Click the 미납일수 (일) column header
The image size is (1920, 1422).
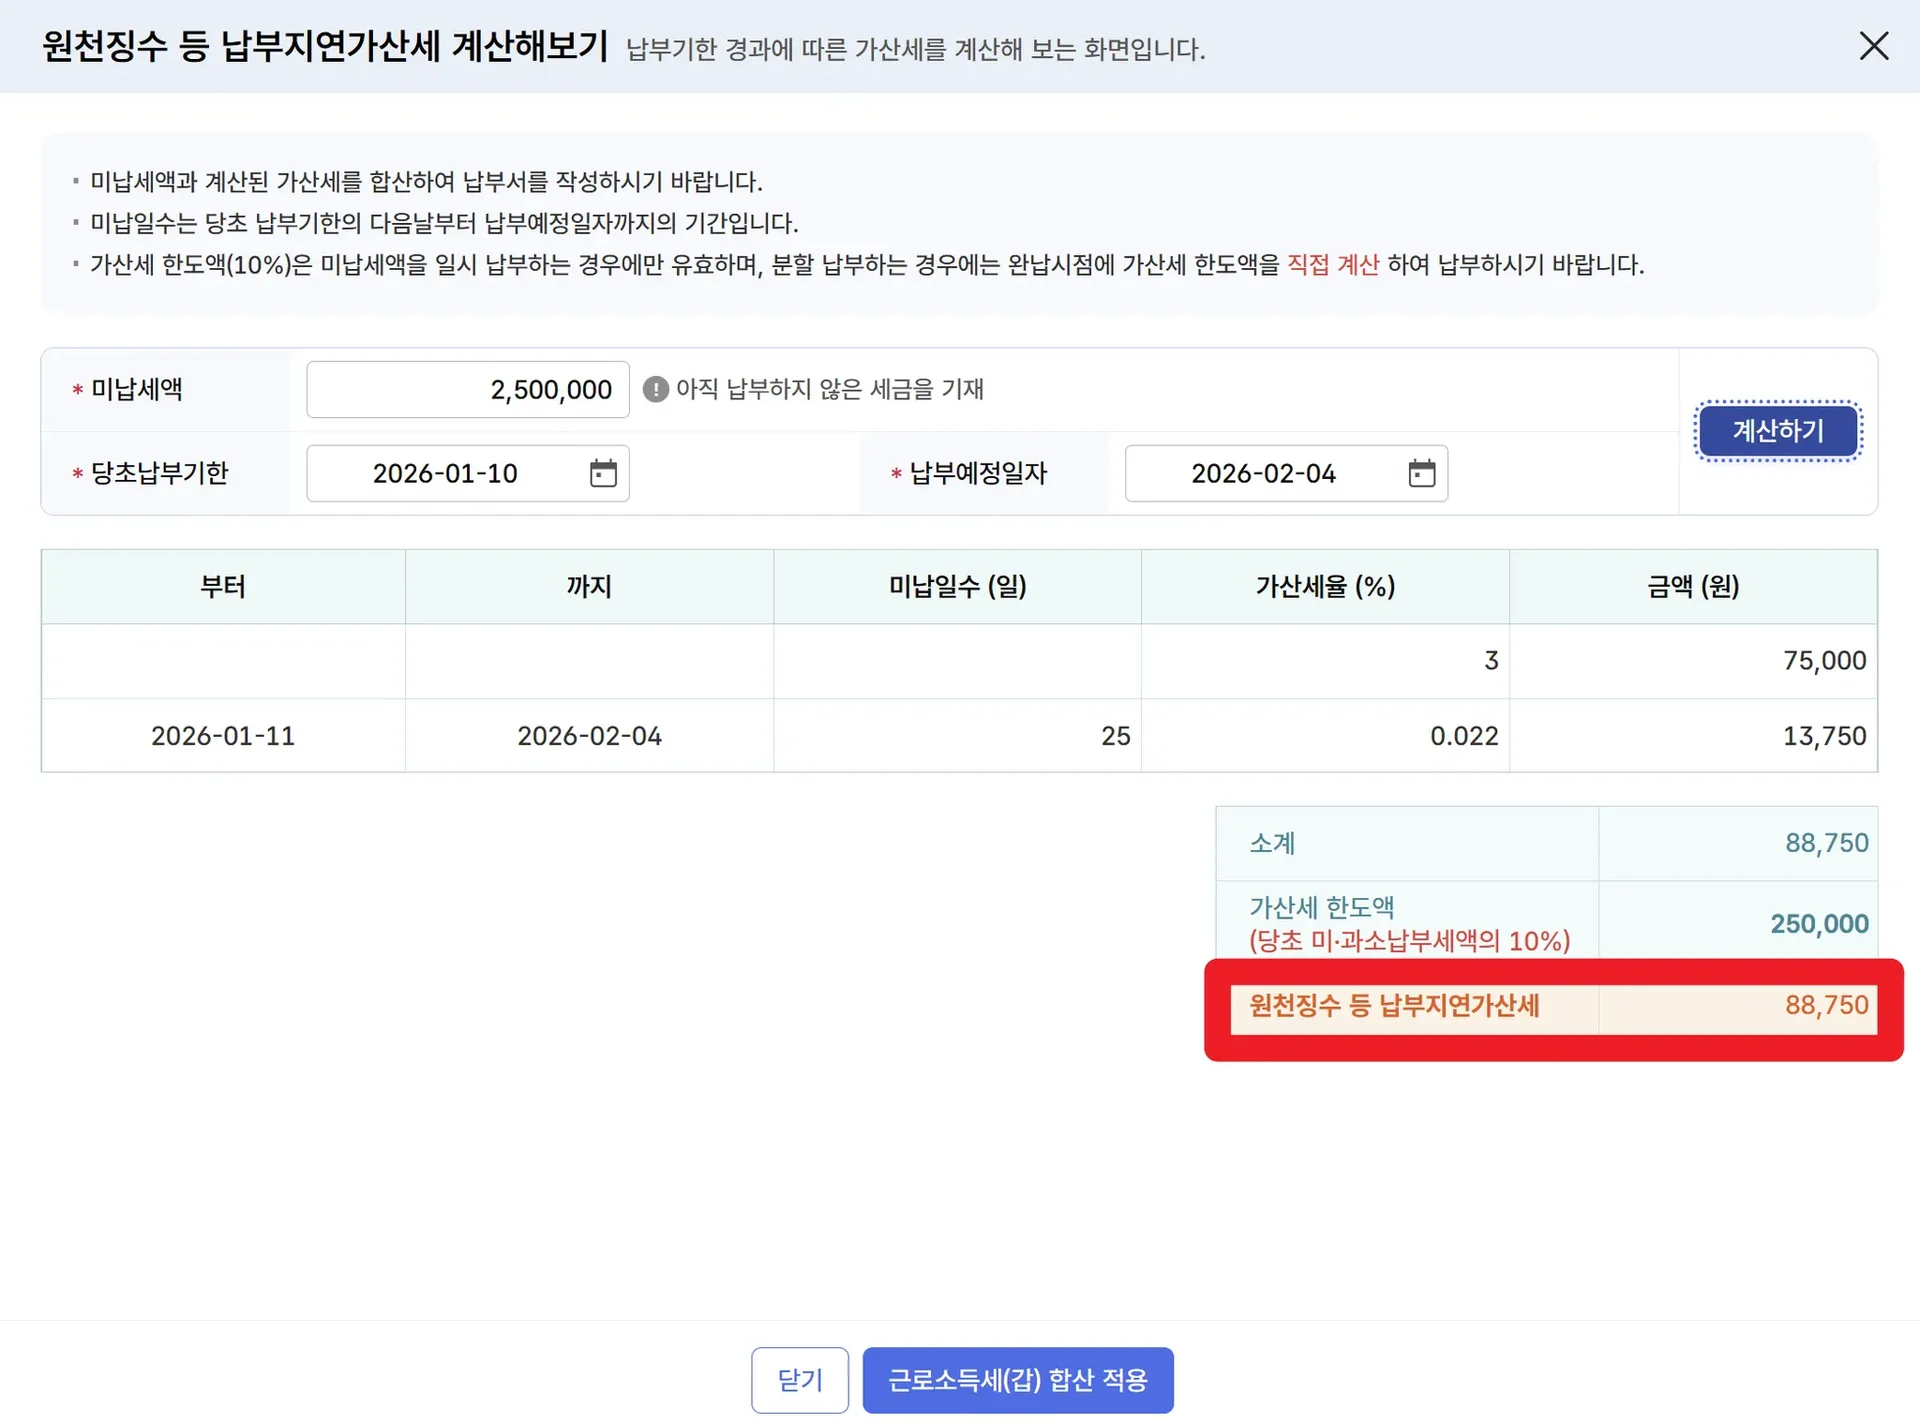[957, 586]
